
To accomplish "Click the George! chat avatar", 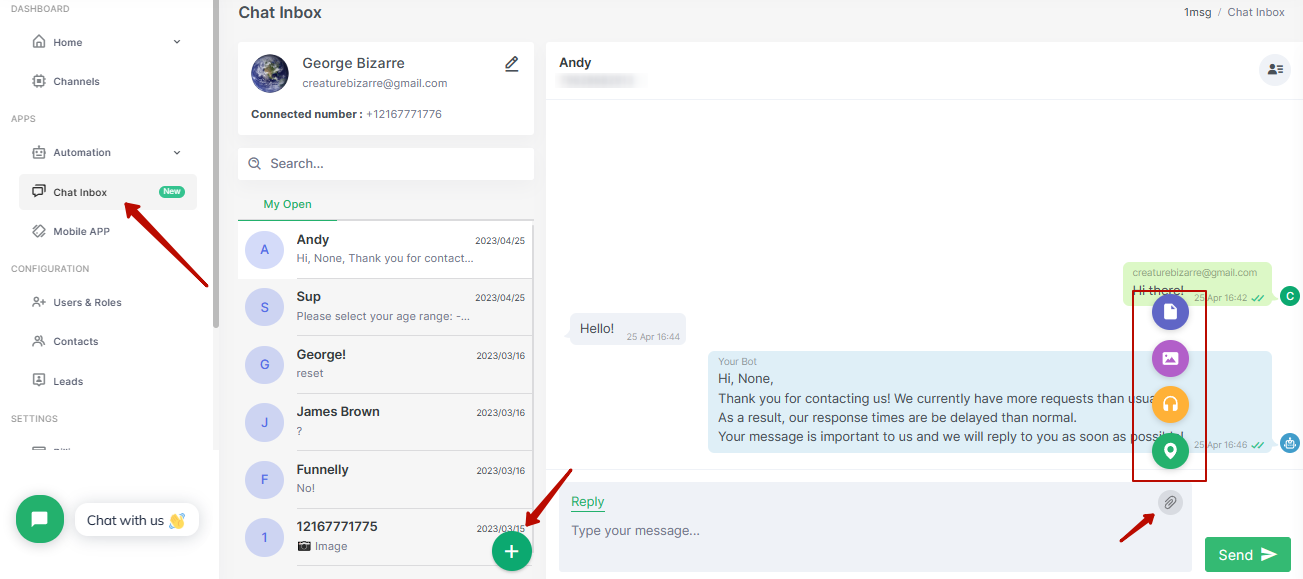I will point(264,365).
